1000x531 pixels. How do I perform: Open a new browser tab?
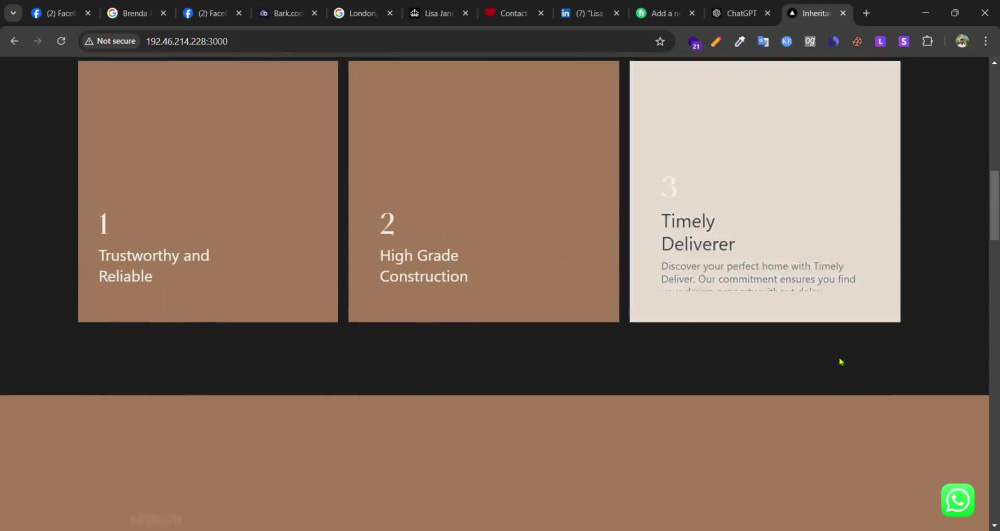(x=866, y=13)
